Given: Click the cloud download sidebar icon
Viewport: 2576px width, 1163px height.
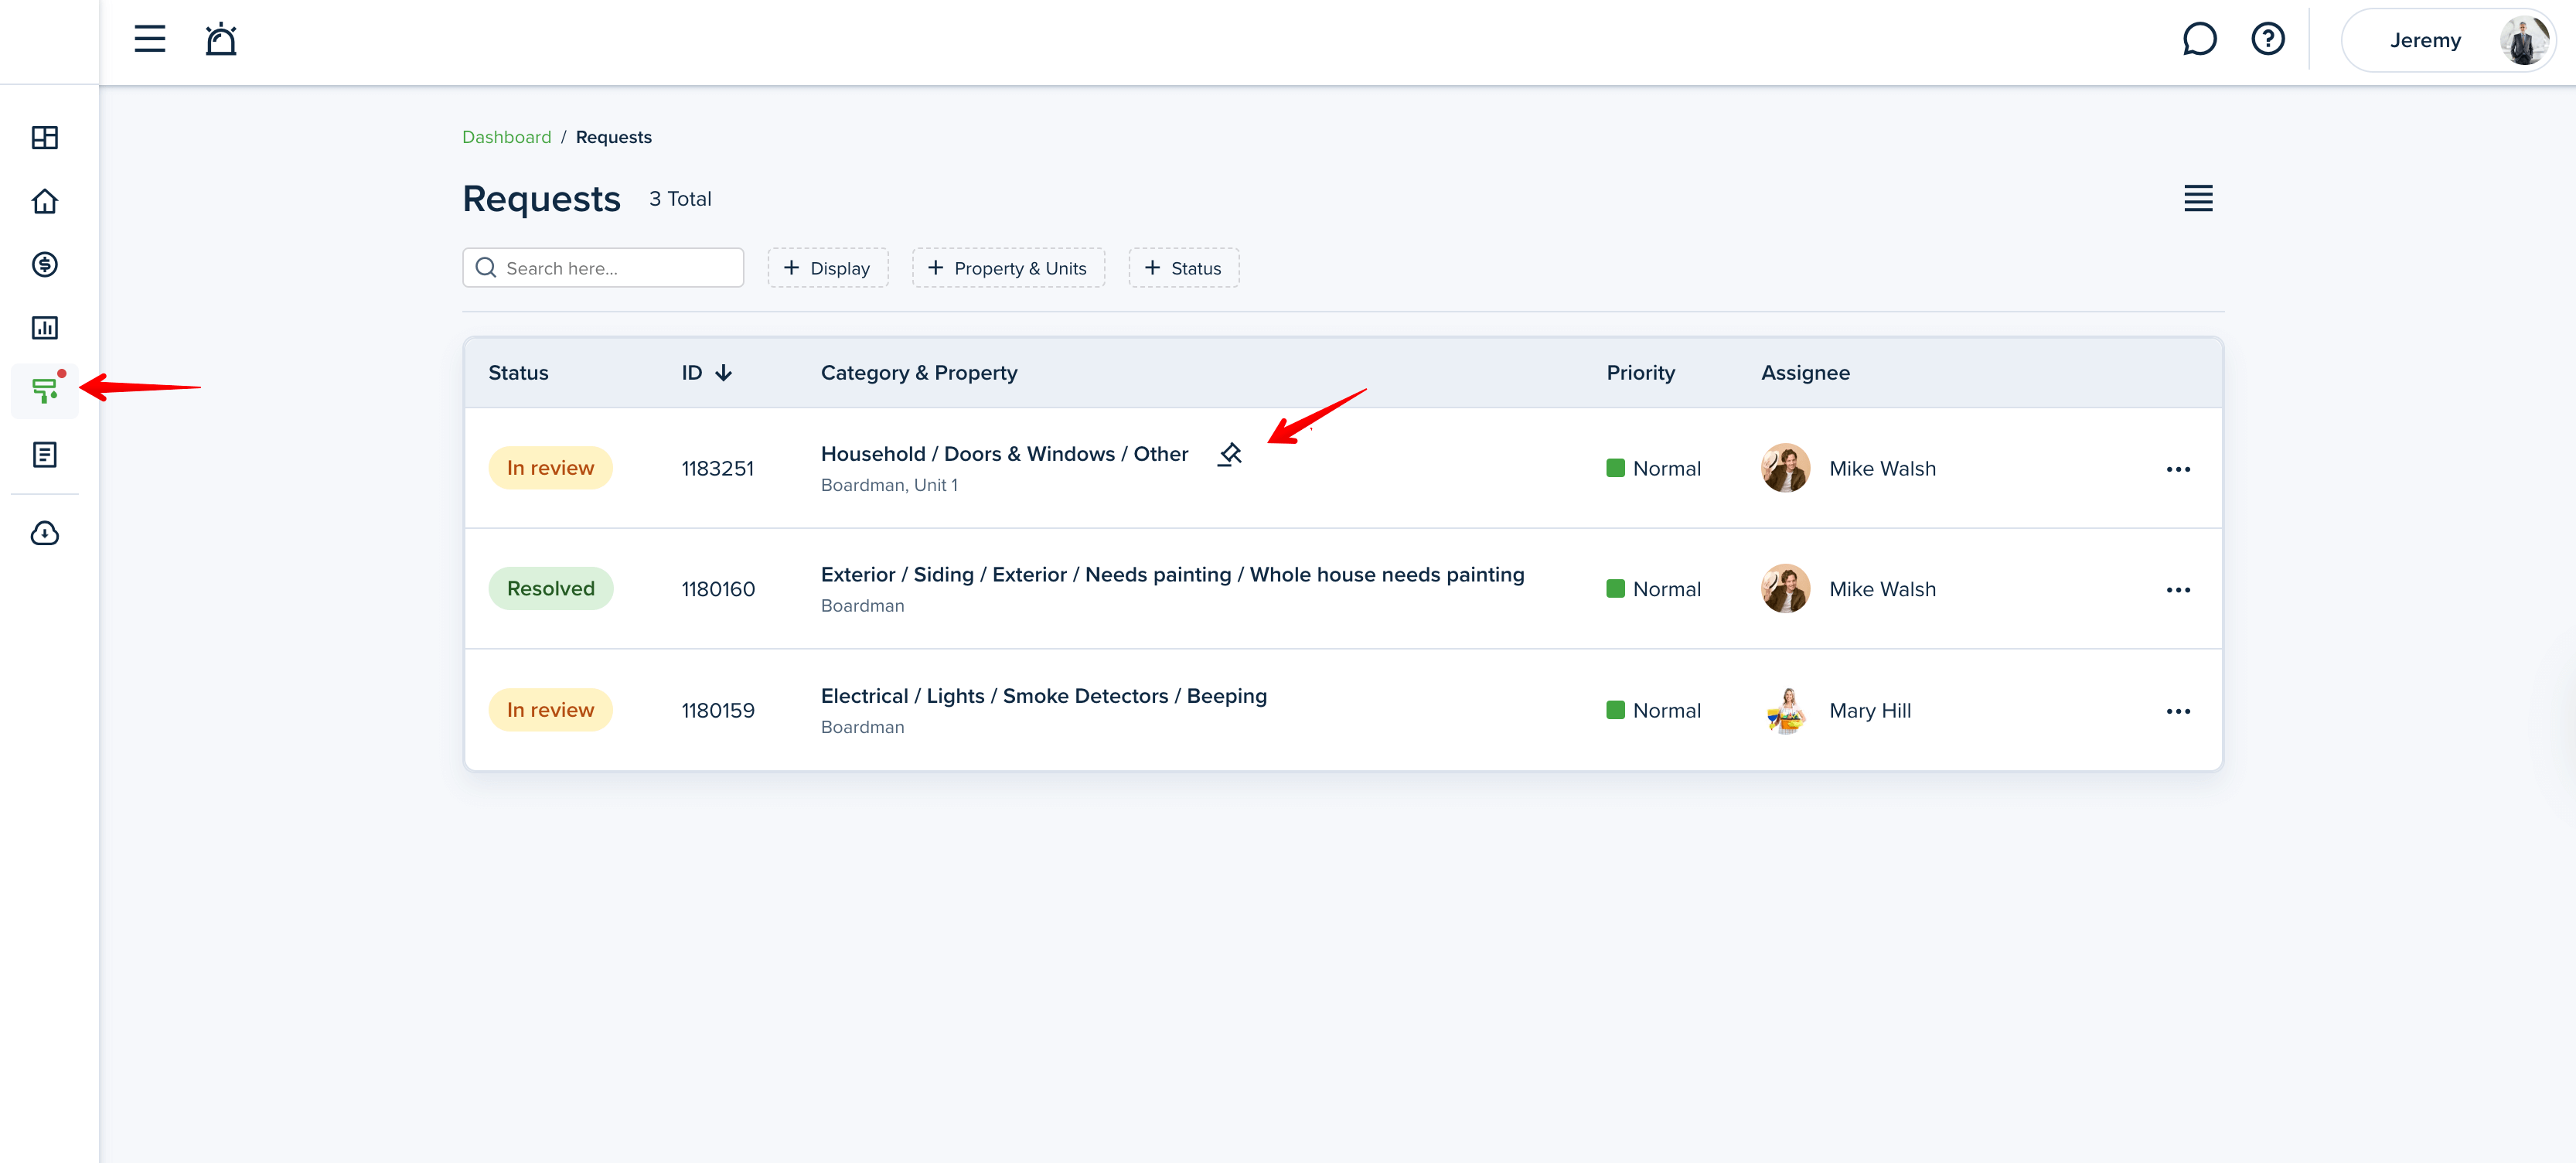Looking at the screenshot, I should coord(45,533).
